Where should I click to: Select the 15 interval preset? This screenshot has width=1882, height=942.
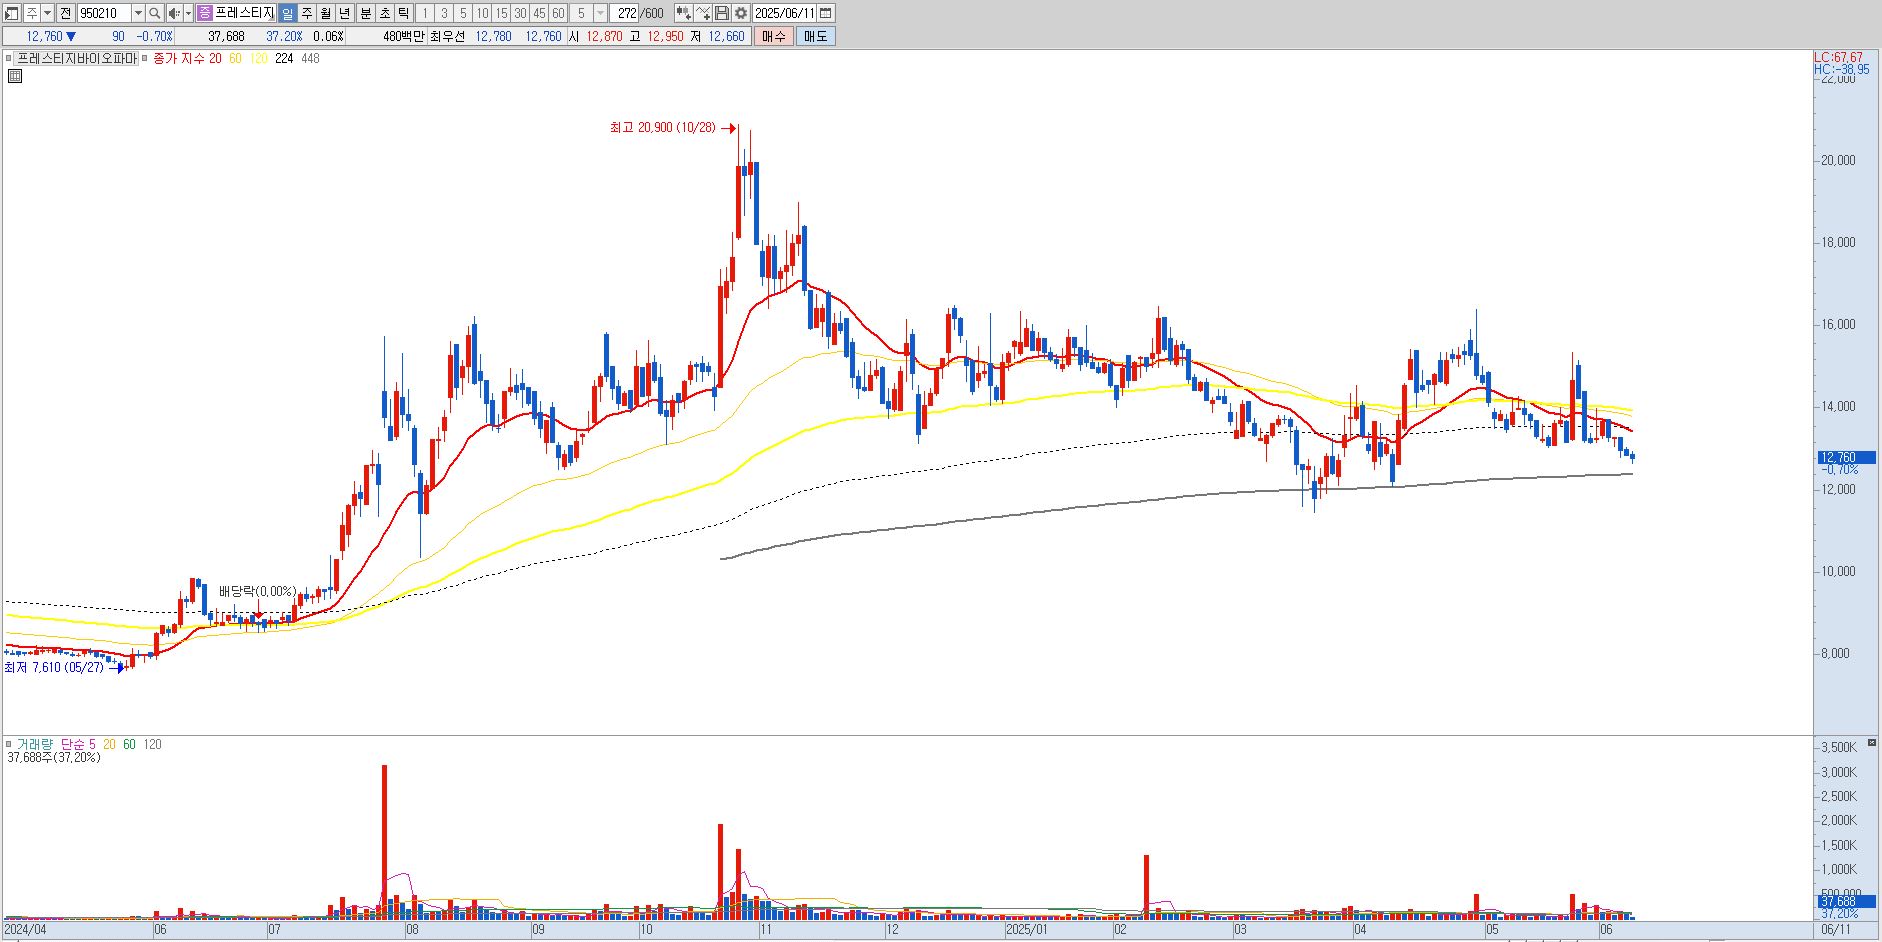pos(501,13)
